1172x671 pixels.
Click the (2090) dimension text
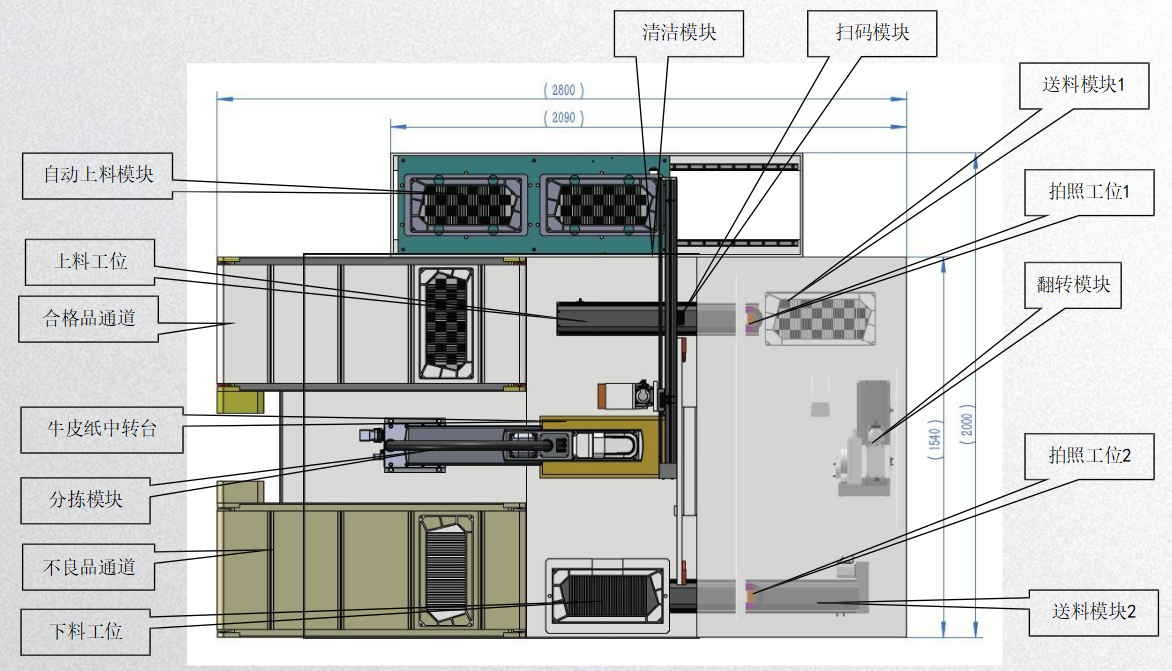click(x=563, y=118)
